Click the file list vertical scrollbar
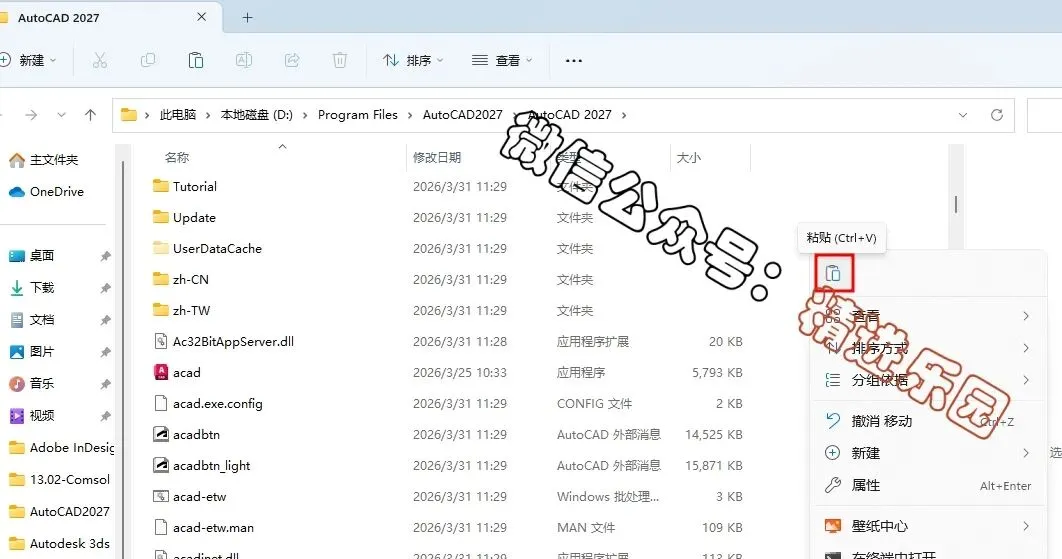Screen dimensions: 1062x559 (x=956, y=204)
